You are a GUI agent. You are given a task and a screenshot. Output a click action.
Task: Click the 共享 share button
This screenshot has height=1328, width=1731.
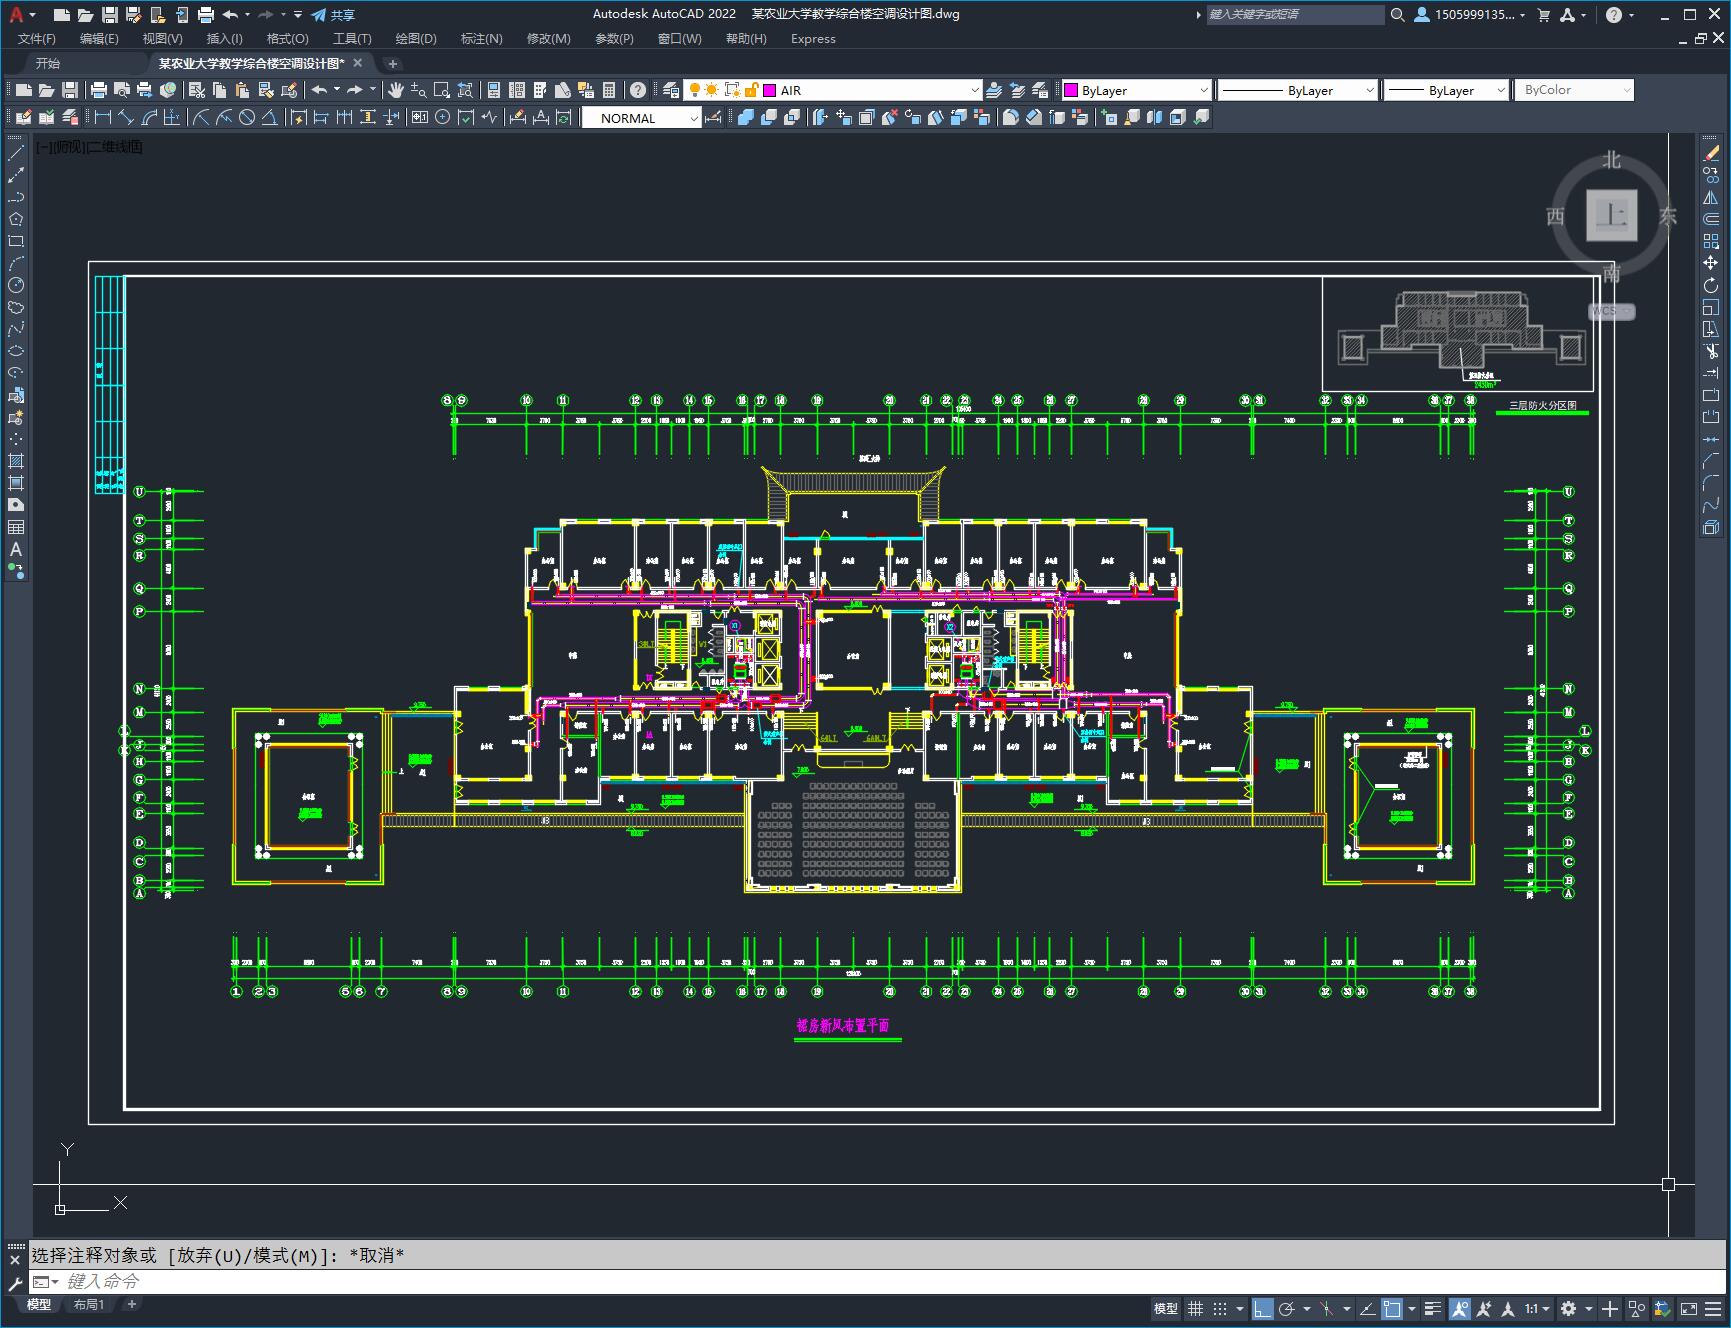pyautogui.click(x=333, y=15)
